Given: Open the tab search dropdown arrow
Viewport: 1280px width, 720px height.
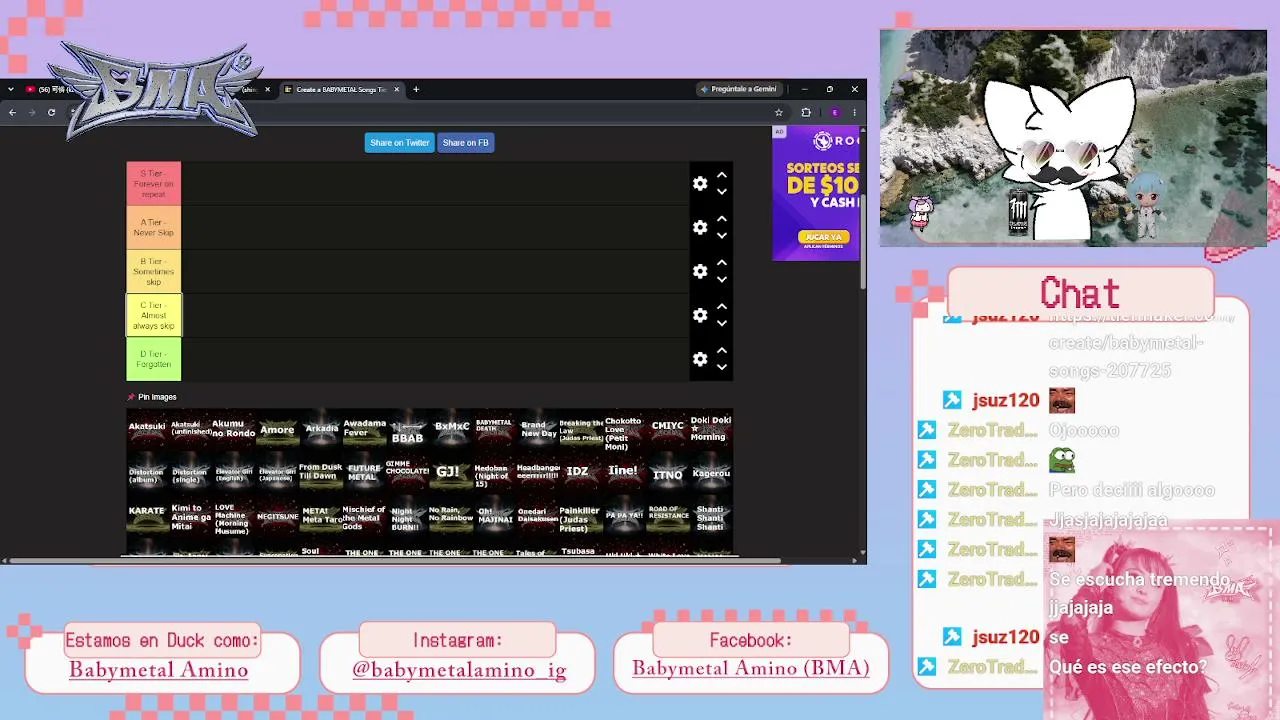Looking at the screenshot, I should [10, 89].
